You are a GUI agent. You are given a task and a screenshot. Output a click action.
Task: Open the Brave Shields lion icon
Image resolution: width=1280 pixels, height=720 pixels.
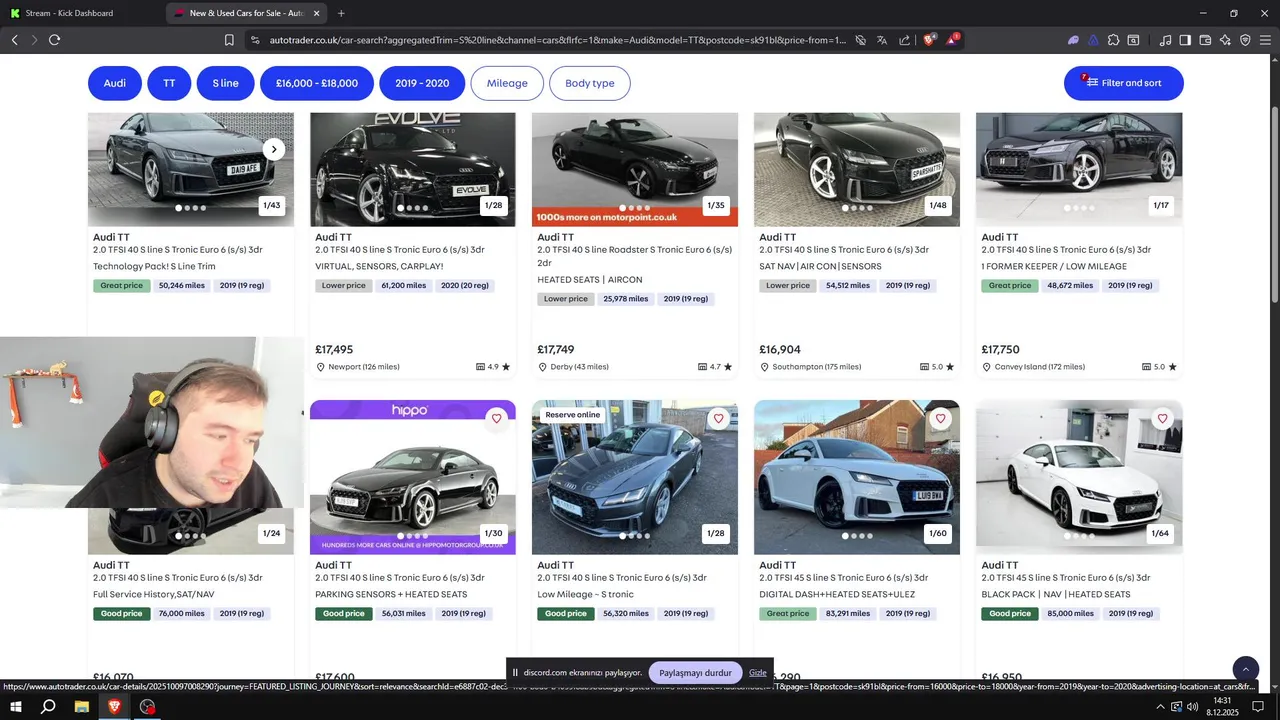pyautogui.click(x=929, y=40)
